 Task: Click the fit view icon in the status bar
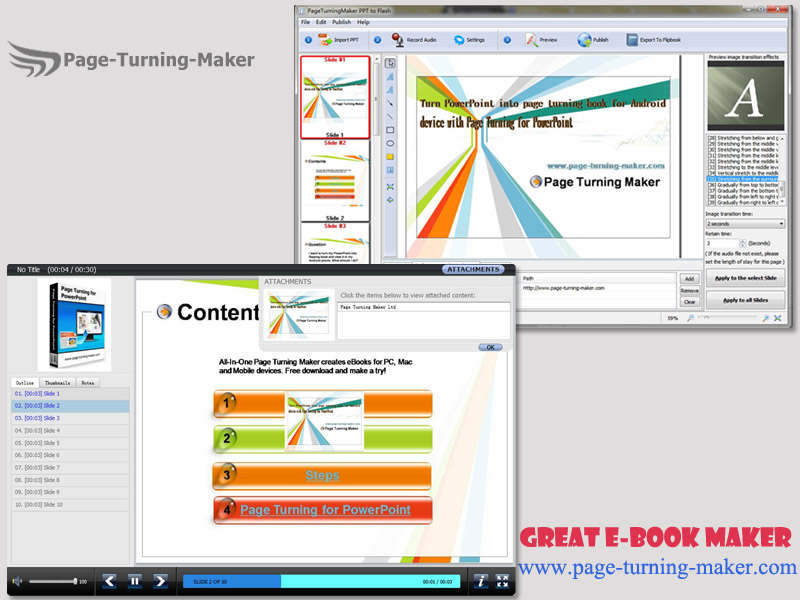[x=778, y=318]
